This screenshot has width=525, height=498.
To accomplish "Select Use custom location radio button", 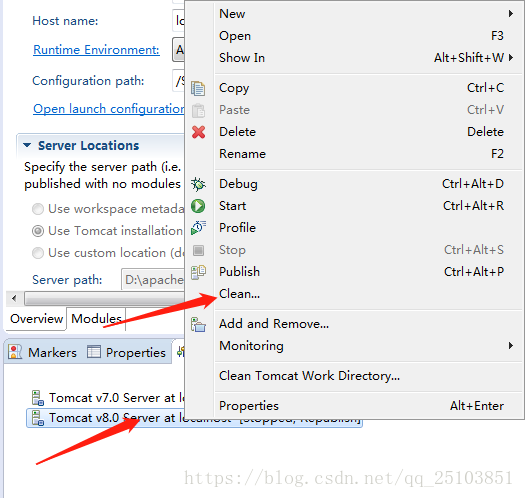I will 38,253.
